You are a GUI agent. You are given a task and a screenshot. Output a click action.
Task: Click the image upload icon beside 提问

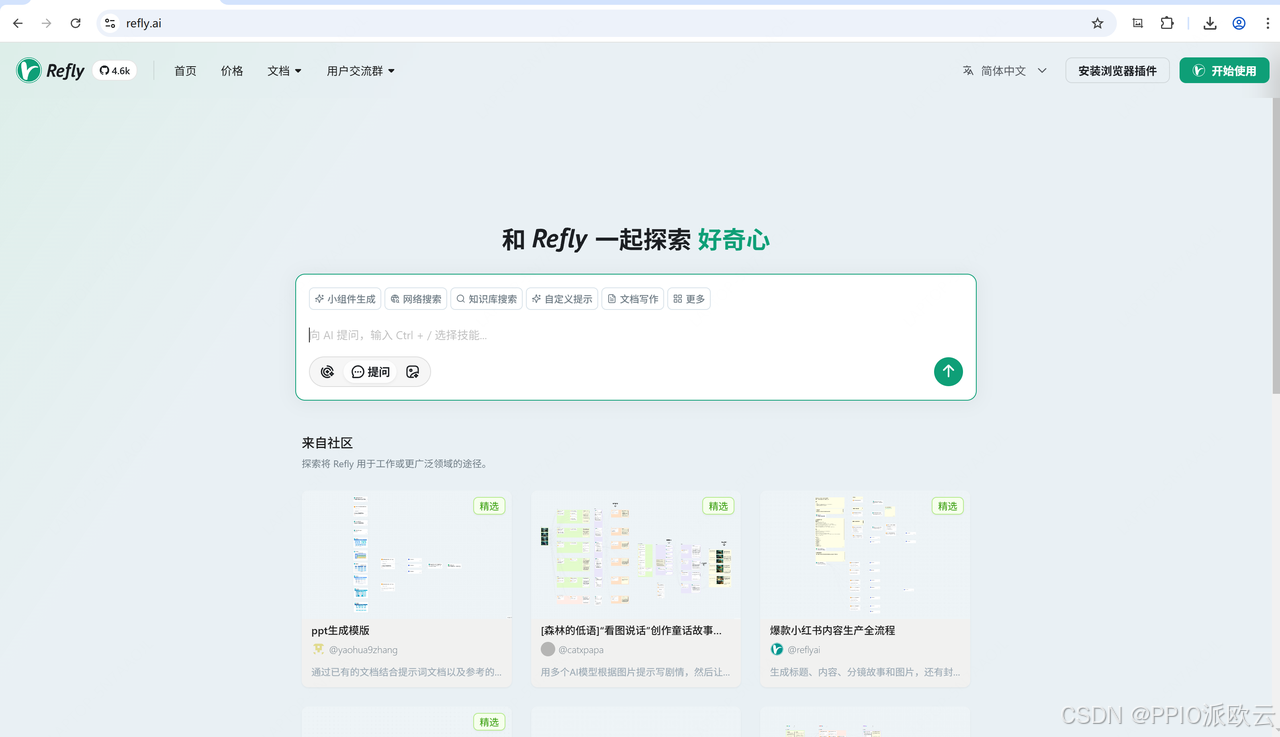(413, 372)
